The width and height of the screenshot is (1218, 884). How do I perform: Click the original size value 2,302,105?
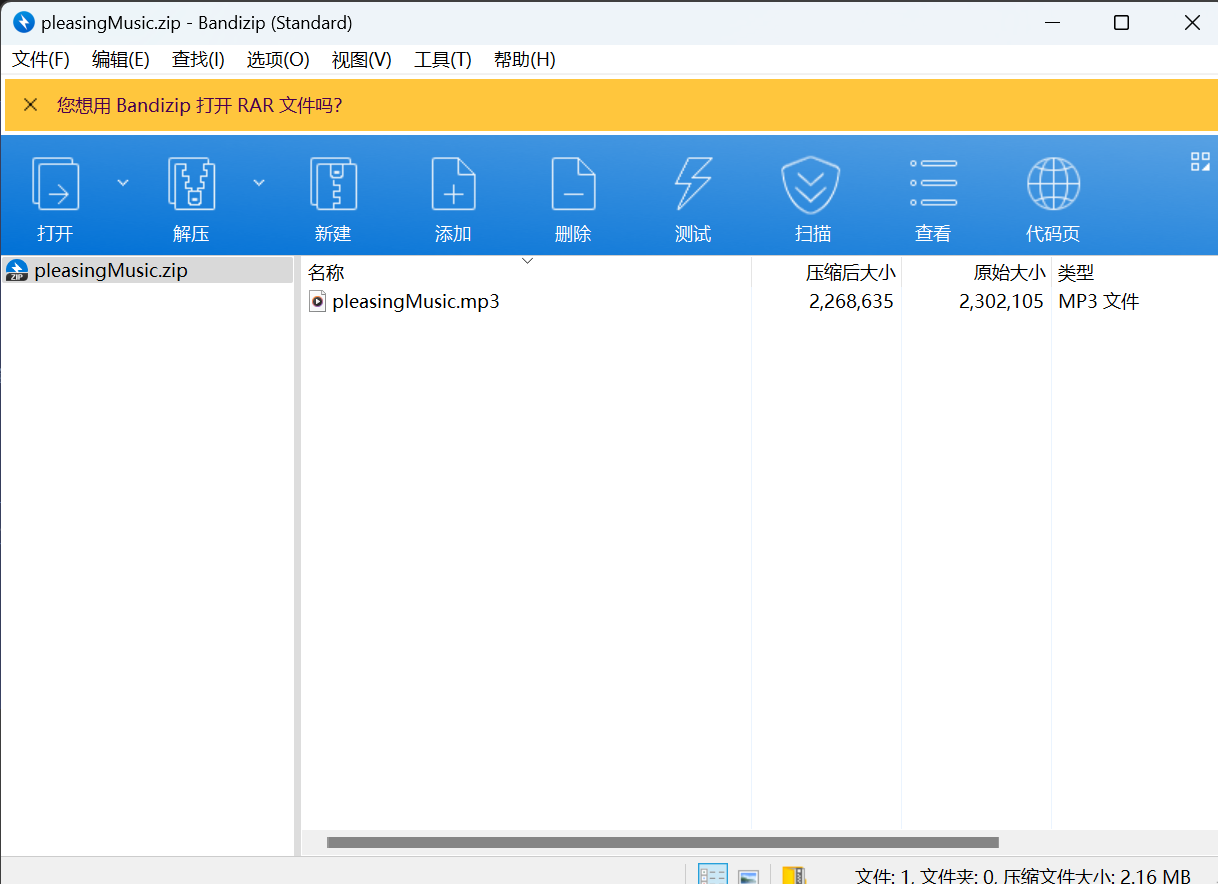(1001, 301)
